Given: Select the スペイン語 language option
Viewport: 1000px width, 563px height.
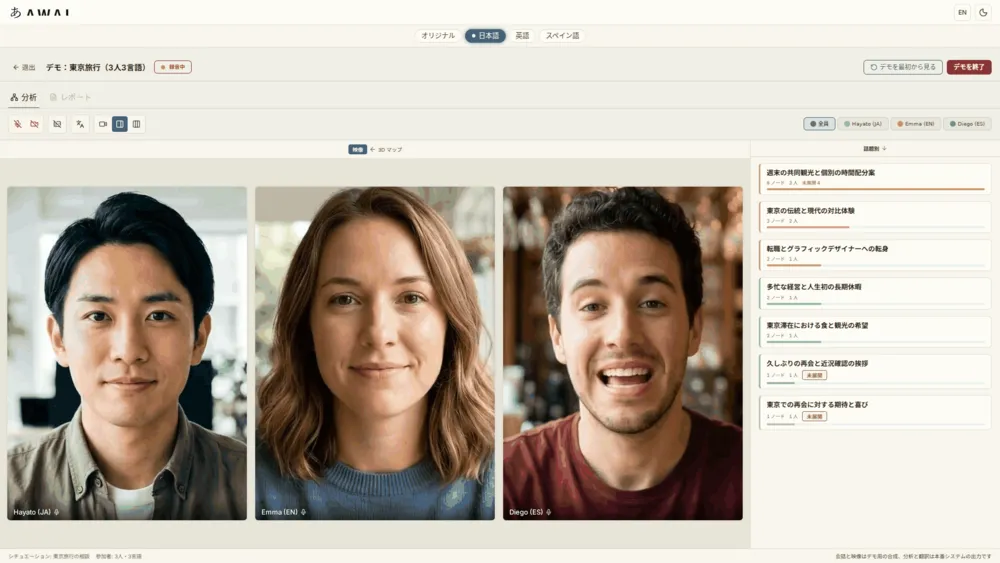Looking at the screenshot, I should coord(562,36).
